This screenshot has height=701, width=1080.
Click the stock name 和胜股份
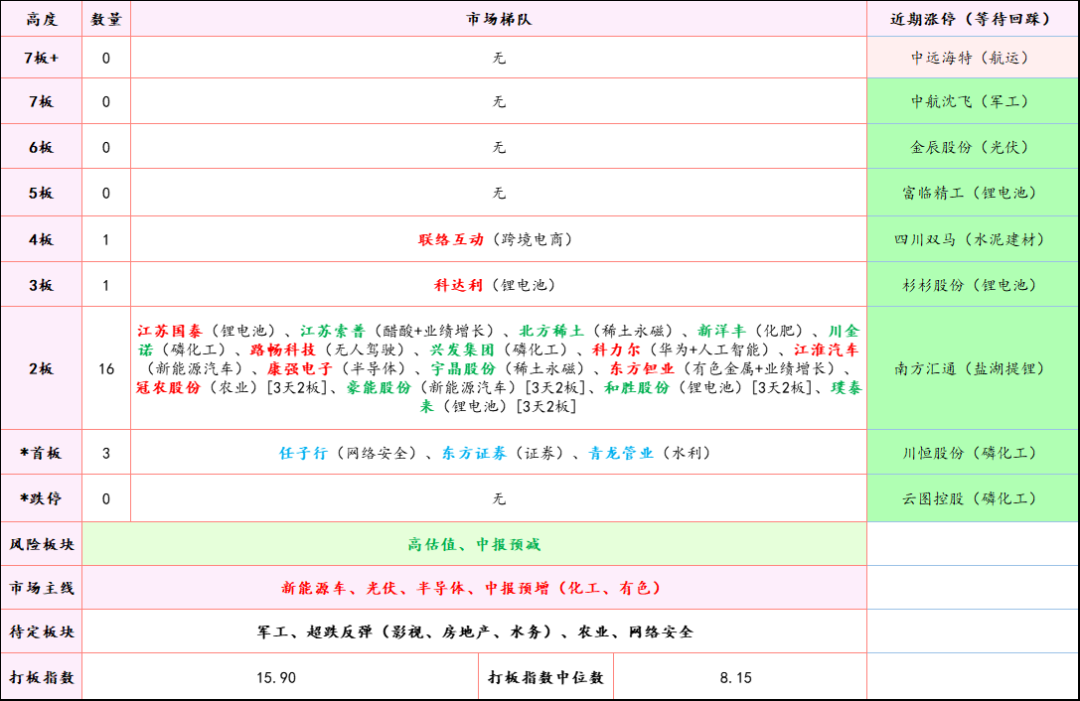click(x=637, y=388)
